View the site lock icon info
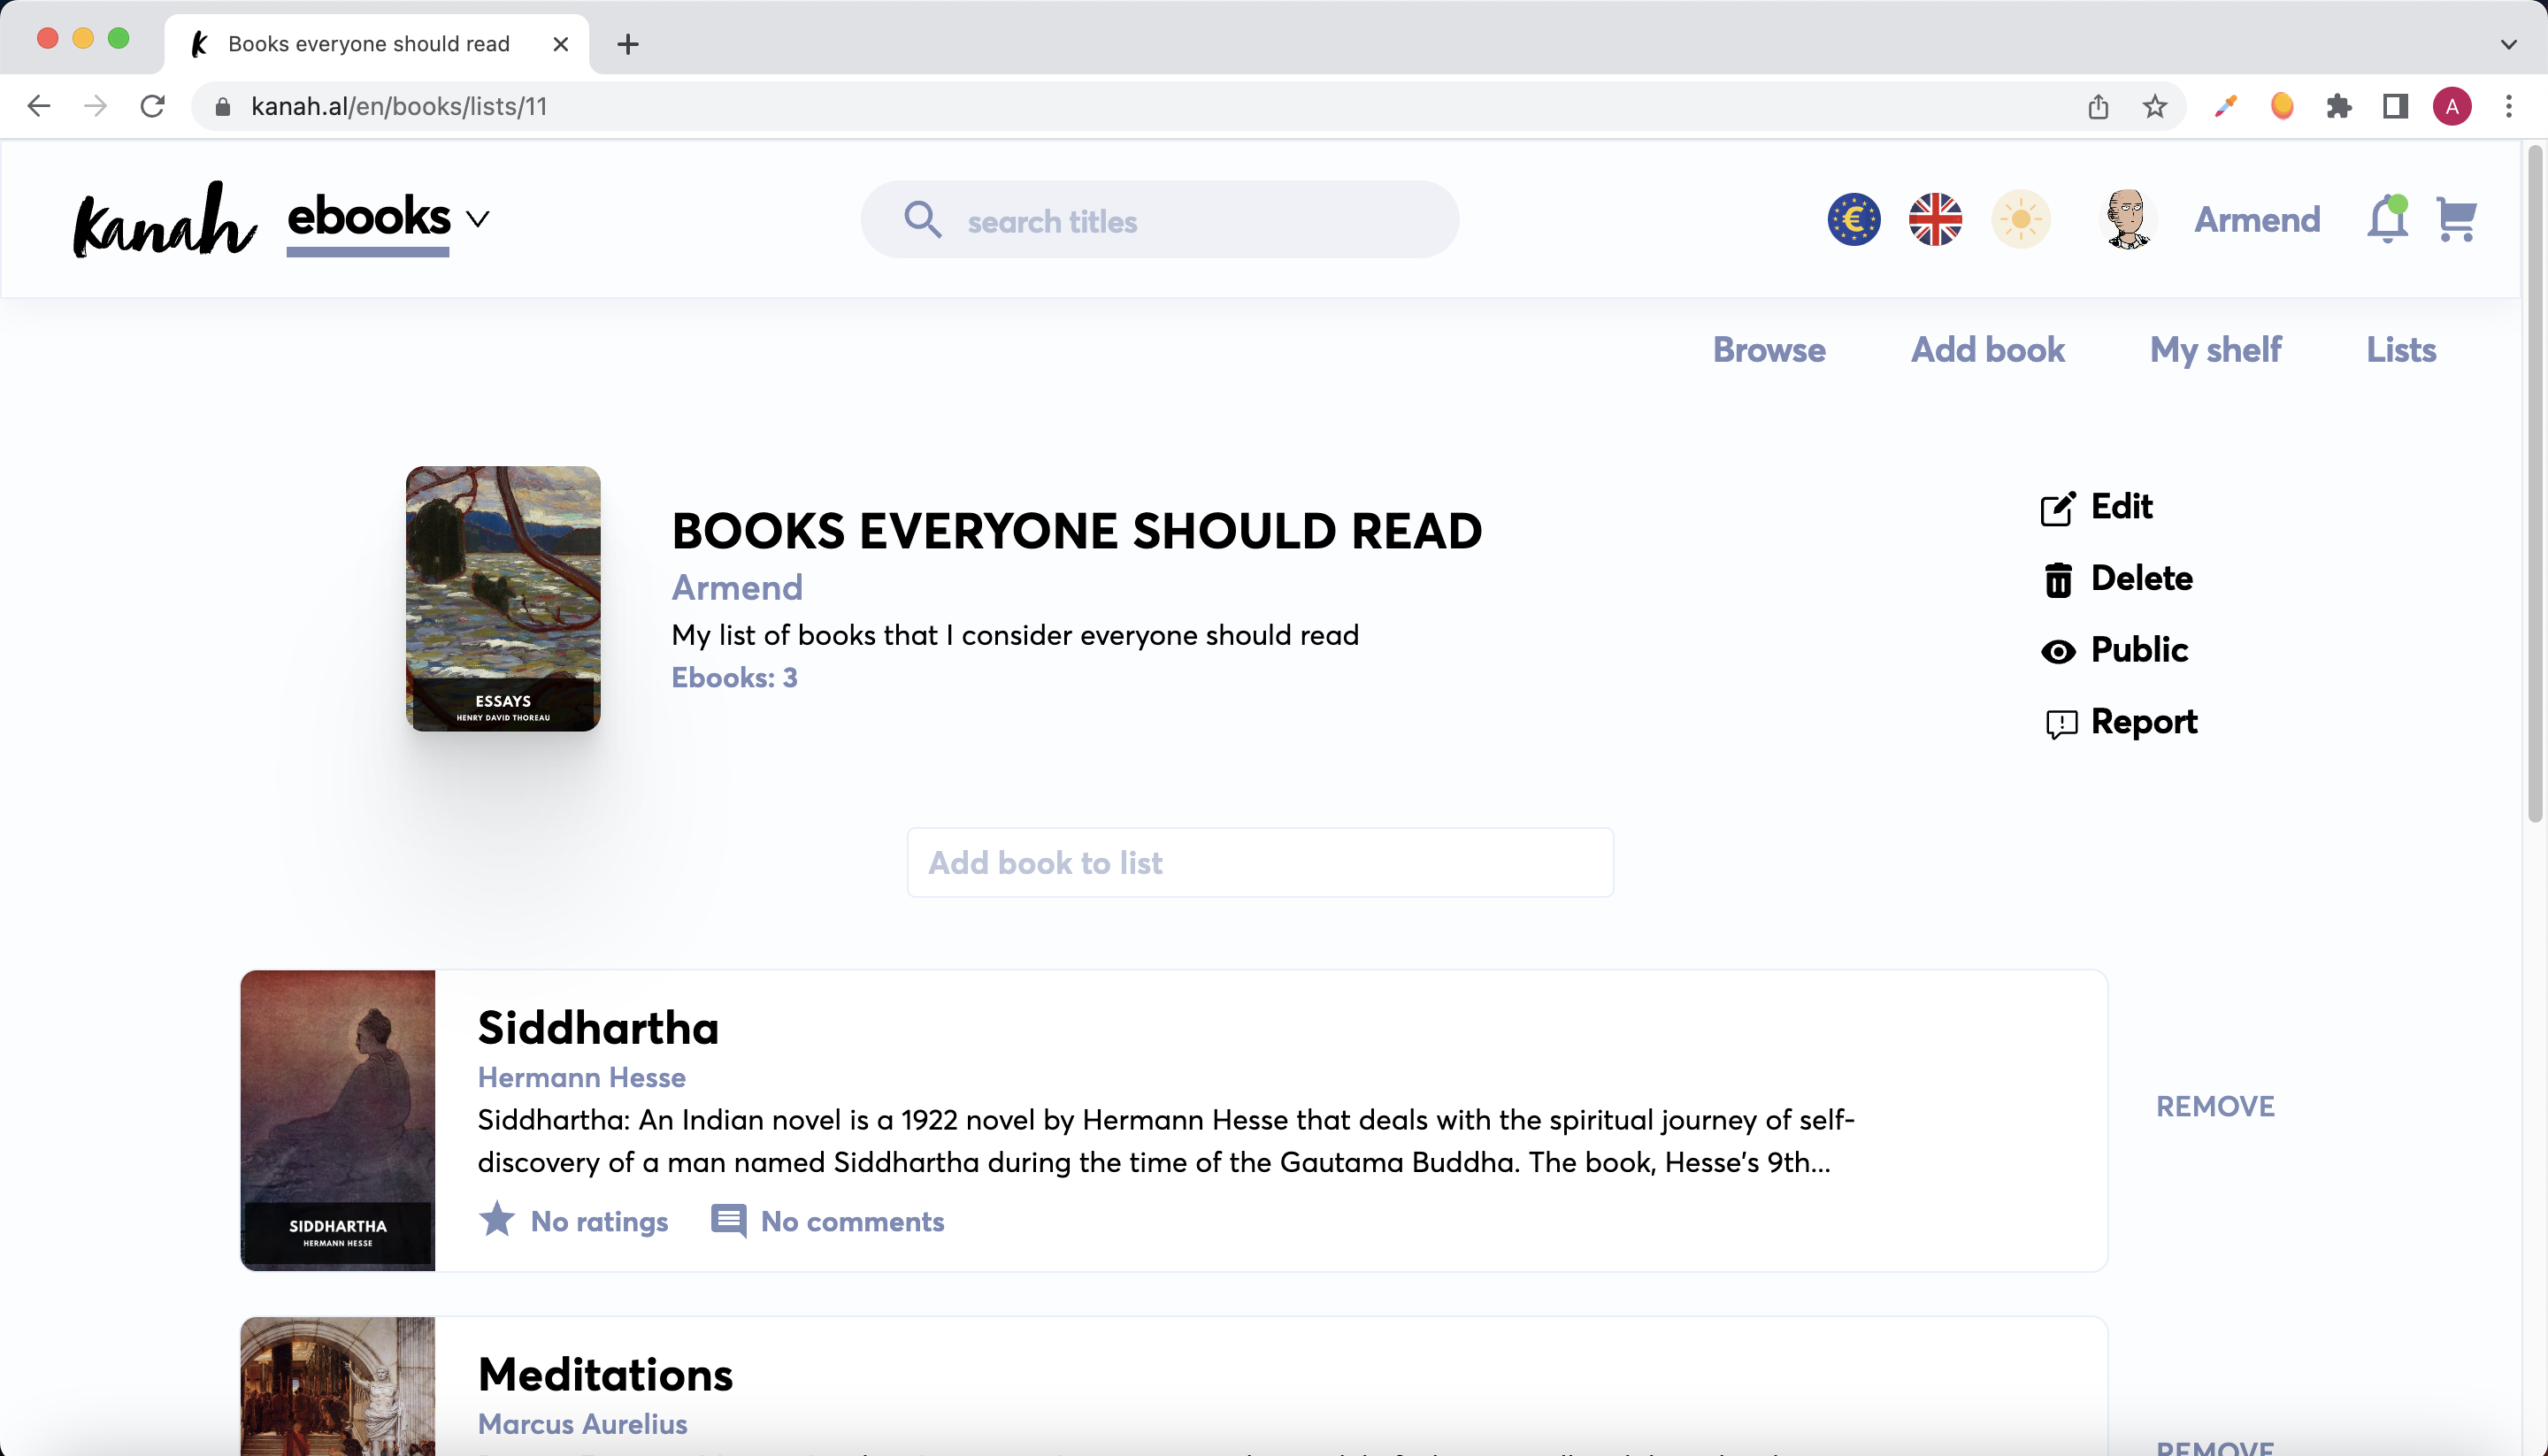Image resolution: width=2548 pixels, height=1456 pixels. click(x=223, y=106)
